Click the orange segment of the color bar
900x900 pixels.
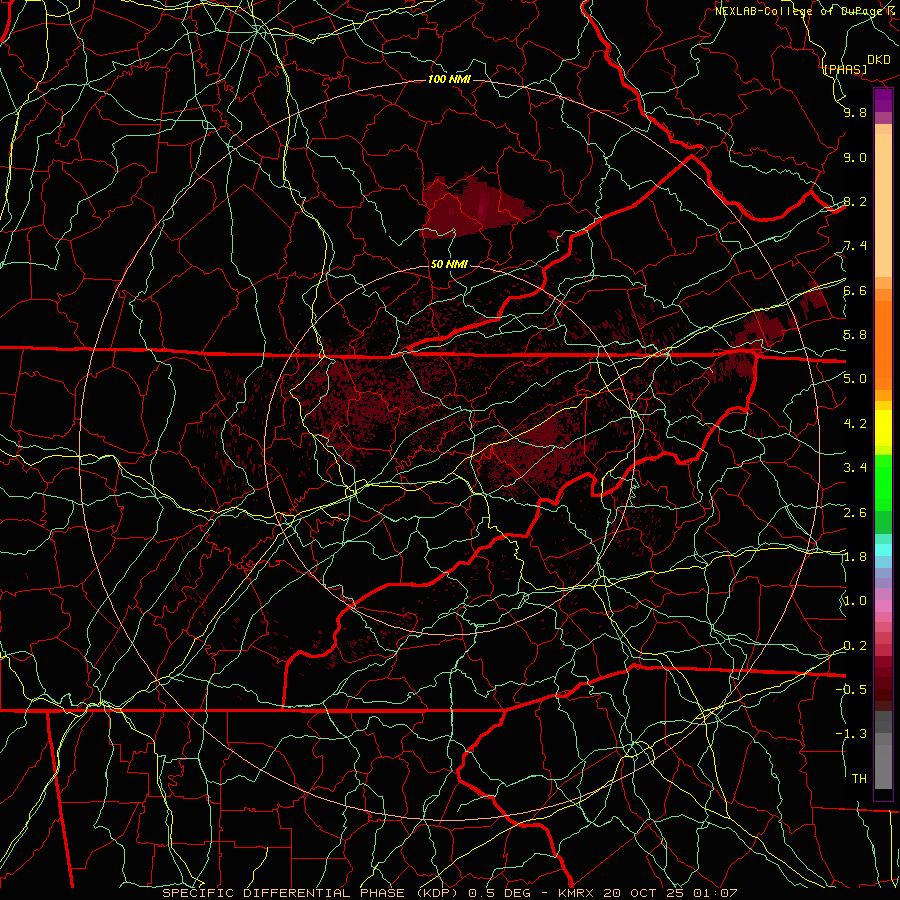[x=883, y=344]
